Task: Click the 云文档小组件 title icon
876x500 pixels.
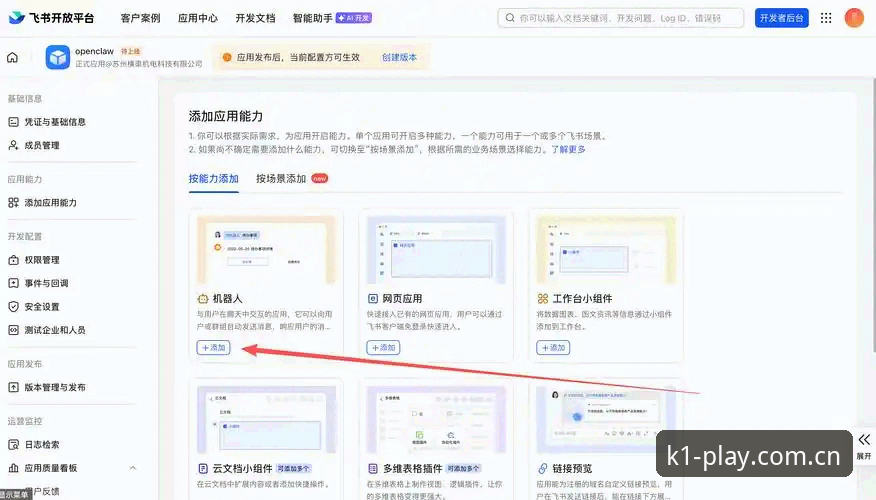Action: (203, 468)
